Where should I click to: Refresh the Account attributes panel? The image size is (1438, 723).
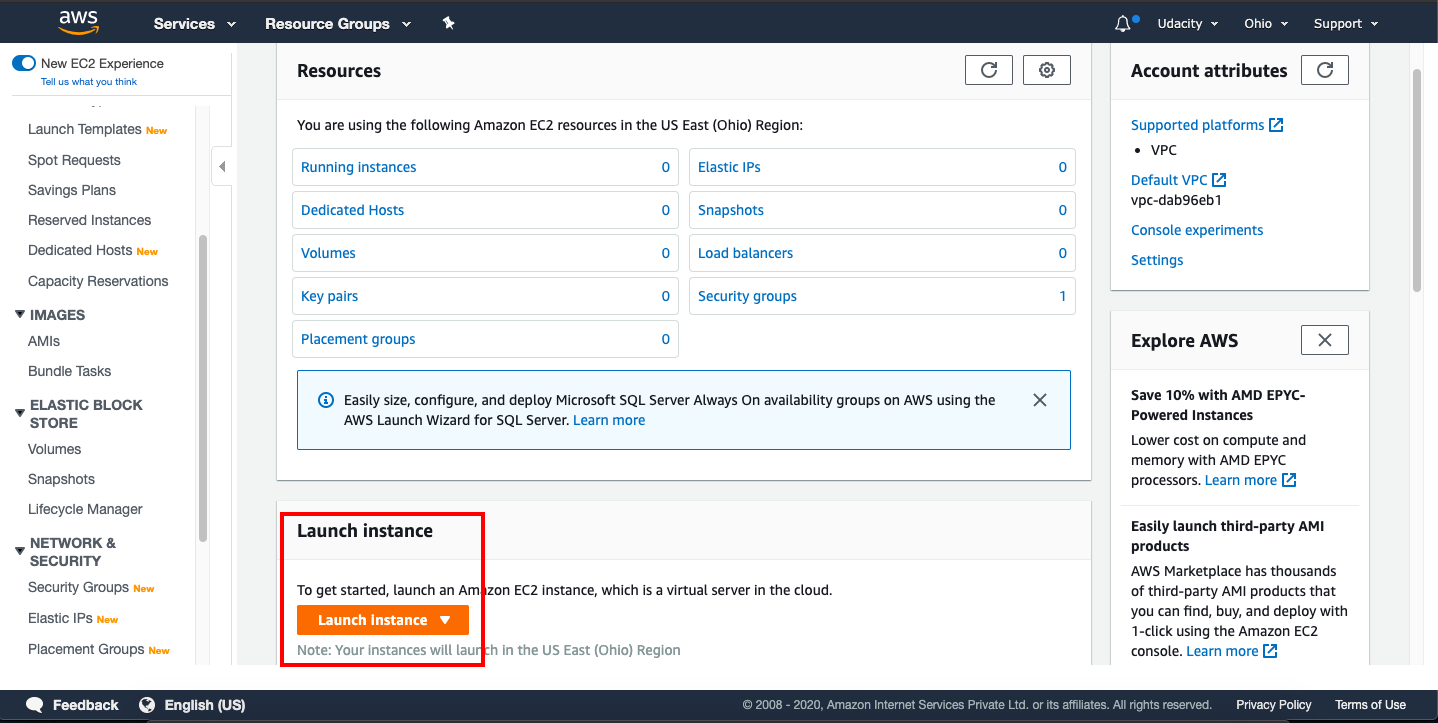[1324, 70]
